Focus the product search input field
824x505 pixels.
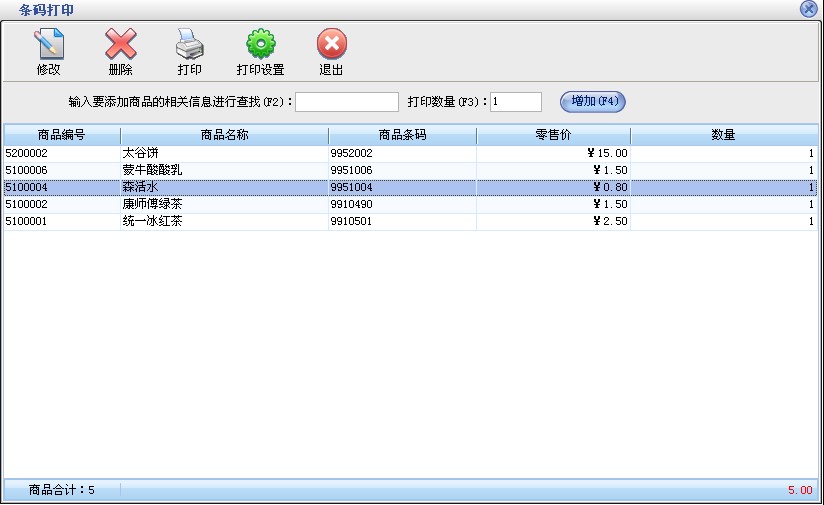click(346, 102)
